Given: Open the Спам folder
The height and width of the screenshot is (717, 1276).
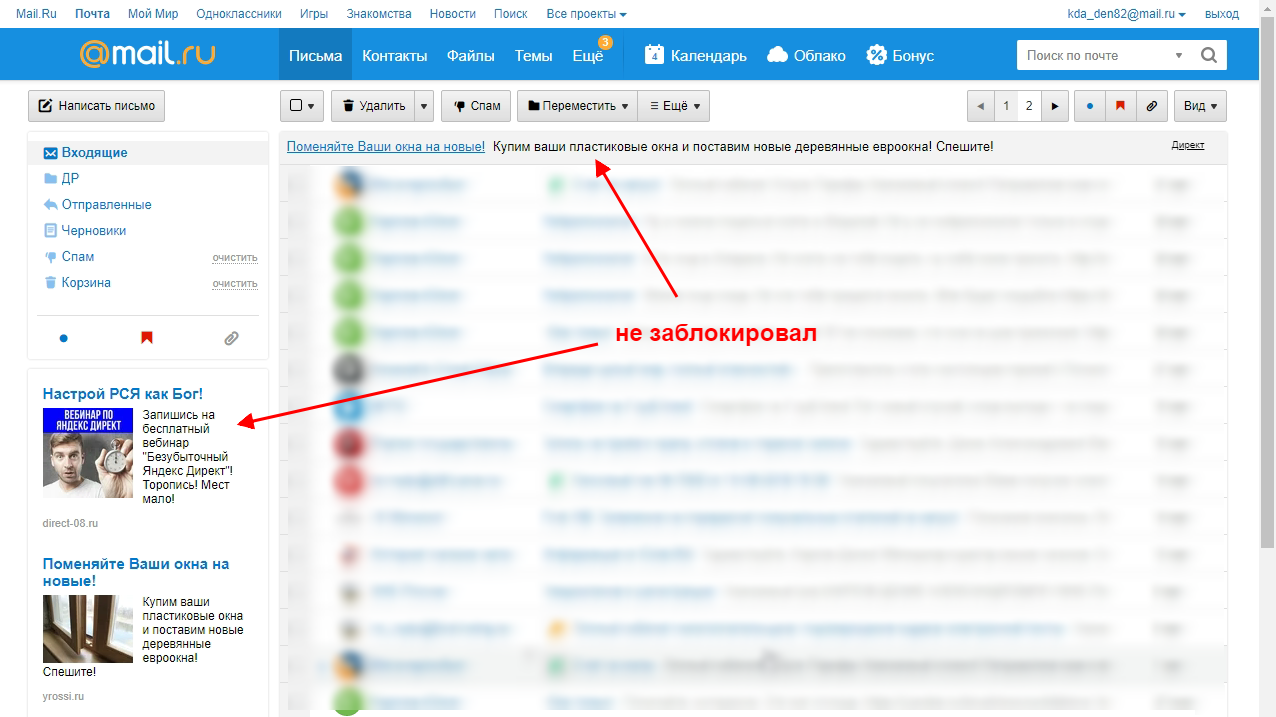Looking at the screenshot, I should pyautogui.click(x=78, y=257).
